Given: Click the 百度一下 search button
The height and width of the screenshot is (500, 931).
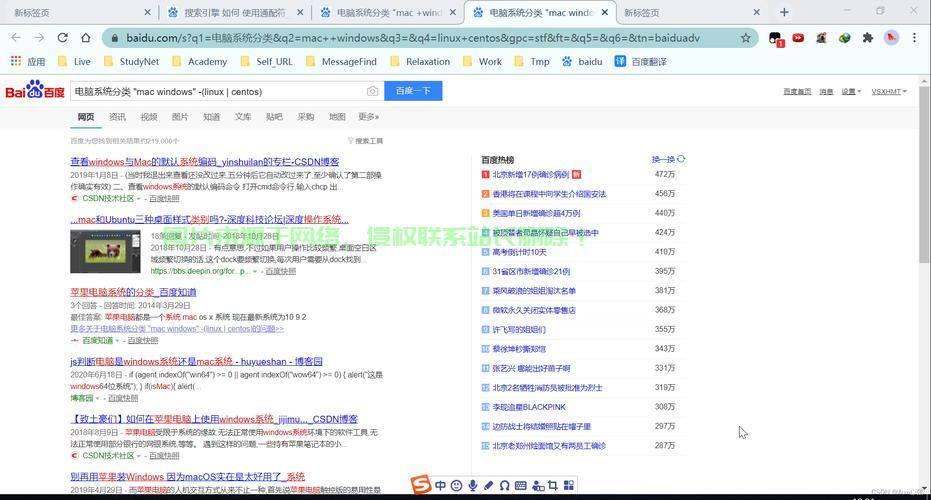Looking at the screenshot, I should [x=413, y=91].
